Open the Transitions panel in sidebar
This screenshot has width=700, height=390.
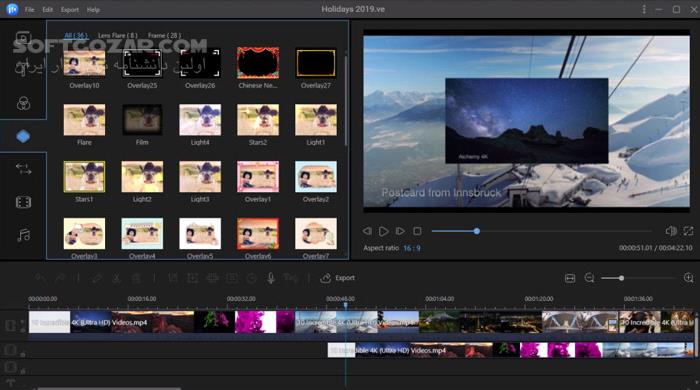tap(23, 169)
